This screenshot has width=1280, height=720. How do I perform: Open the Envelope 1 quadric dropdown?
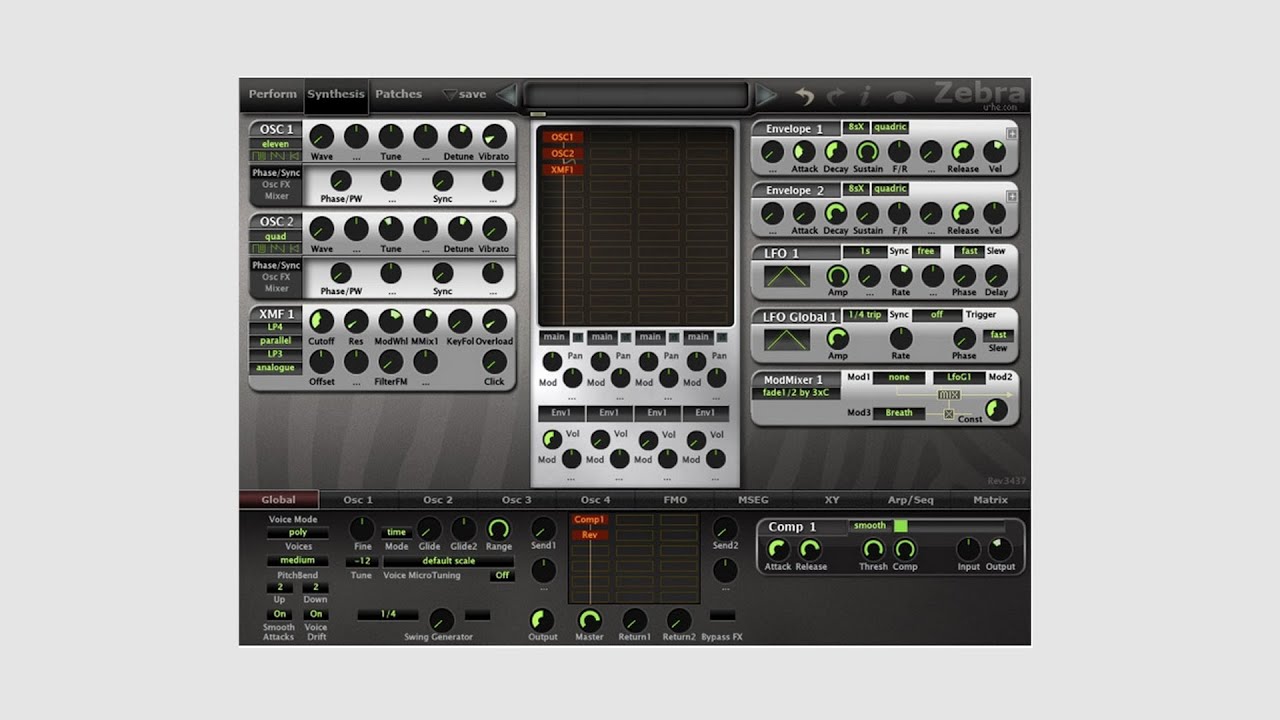click(x=890, y=128)
